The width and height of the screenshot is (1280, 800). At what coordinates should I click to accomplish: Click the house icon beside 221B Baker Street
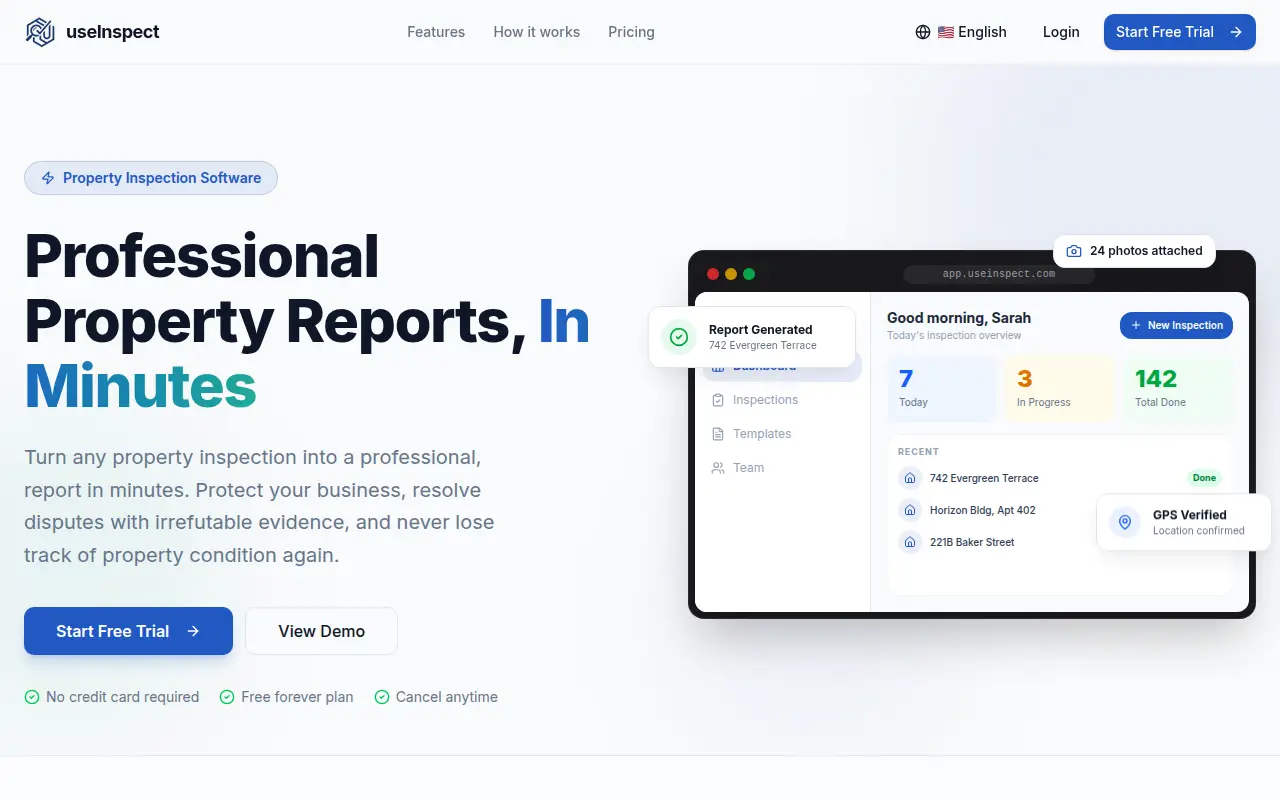(x=910, y=542)
